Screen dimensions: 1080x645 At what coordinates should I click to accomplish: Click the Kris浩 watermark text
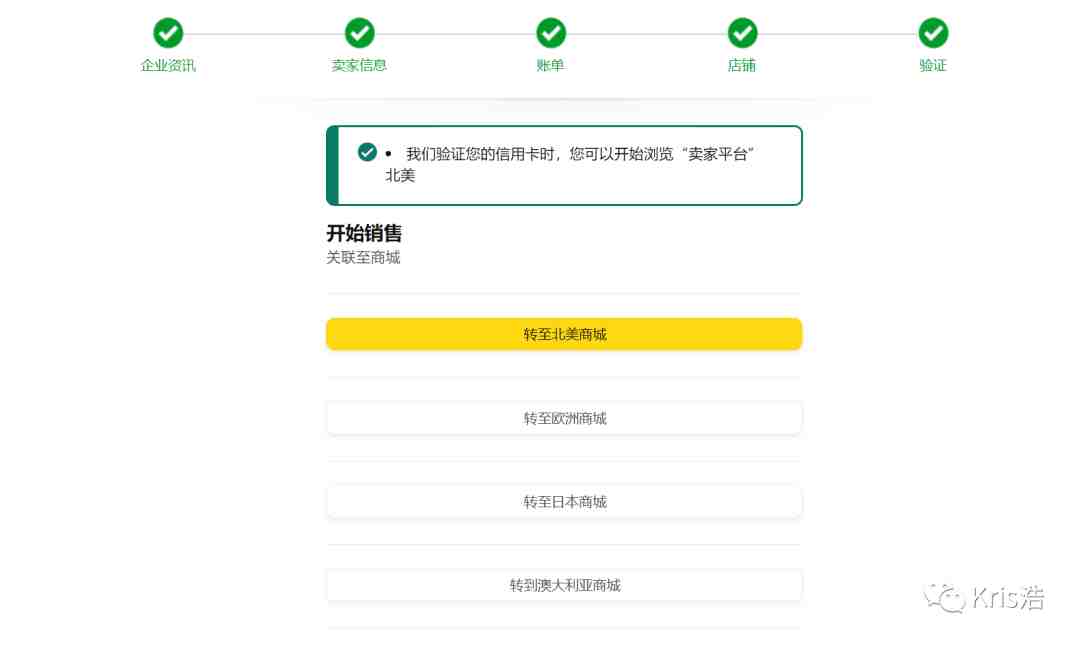pos(1008,597)
